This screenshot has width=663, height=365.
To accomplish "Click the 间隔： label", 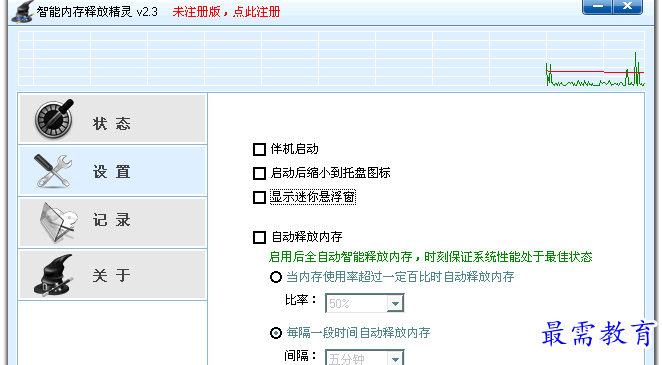I will coord(301,356).
